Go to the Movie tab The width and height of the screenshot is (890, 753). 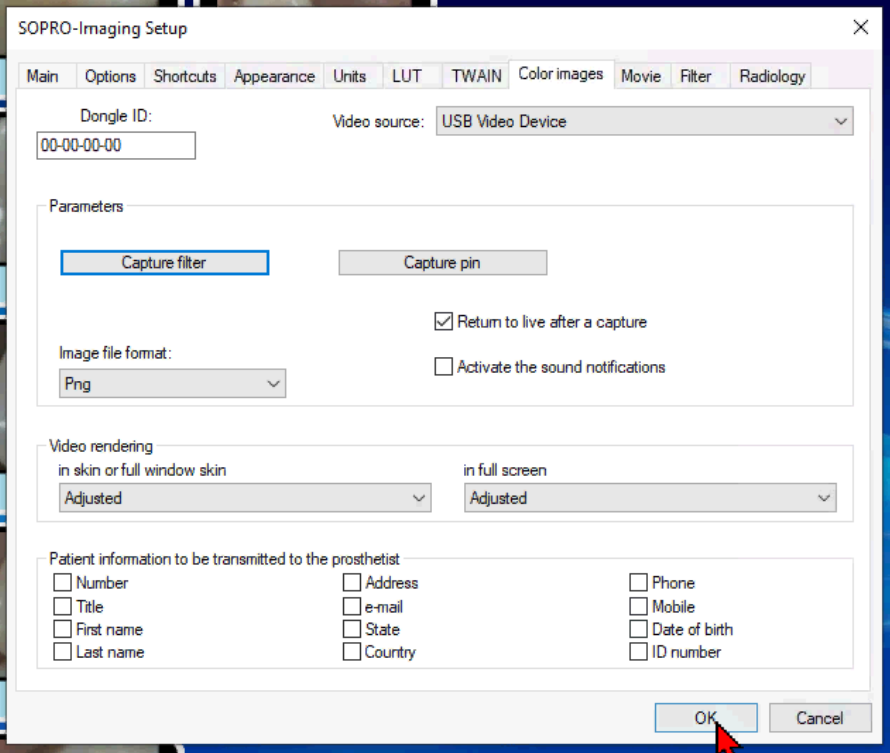pyautogui.click(x=641, y=76)
